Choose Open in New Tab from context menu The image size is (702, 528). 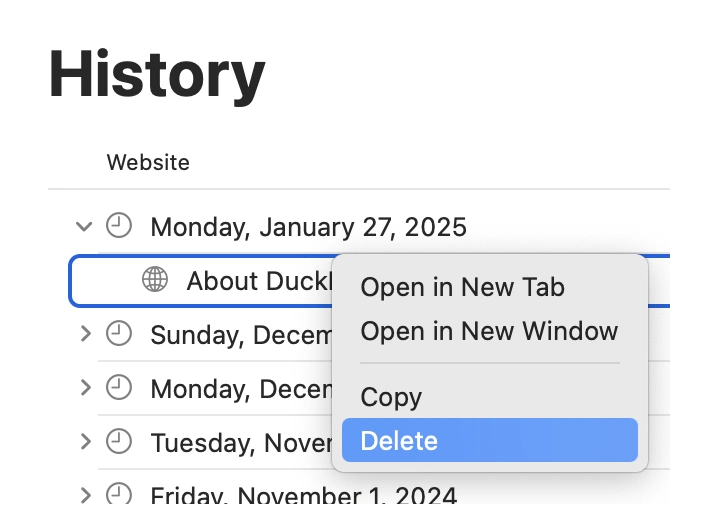(x=462, y=288)
